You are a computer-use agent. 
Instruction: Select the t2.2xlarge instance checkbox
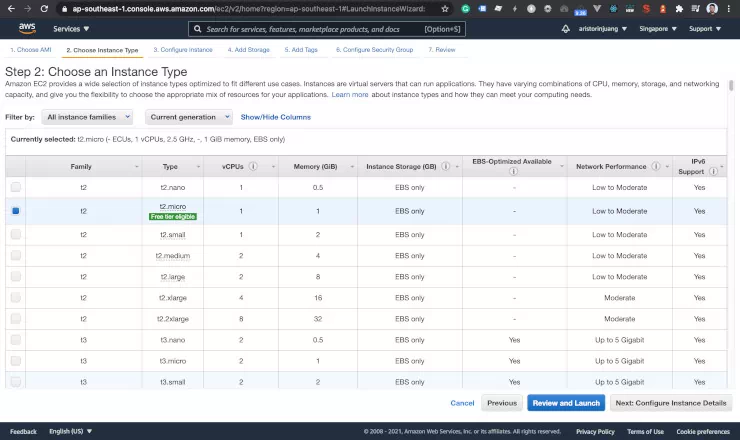16,319
